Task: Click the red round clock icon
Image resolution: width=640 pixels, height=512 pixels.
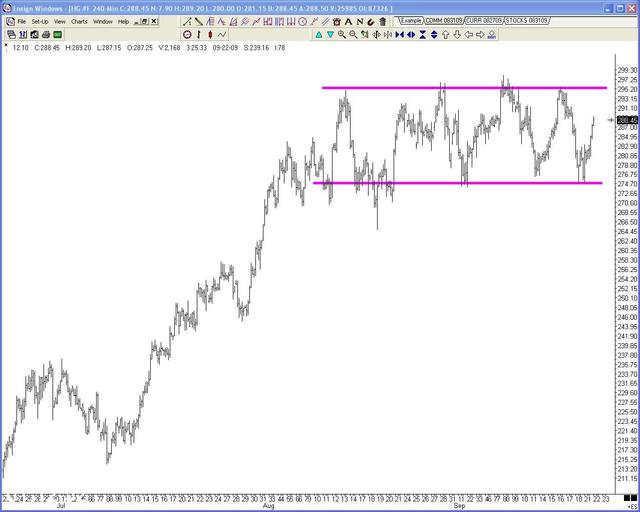Action: point(187,35)
